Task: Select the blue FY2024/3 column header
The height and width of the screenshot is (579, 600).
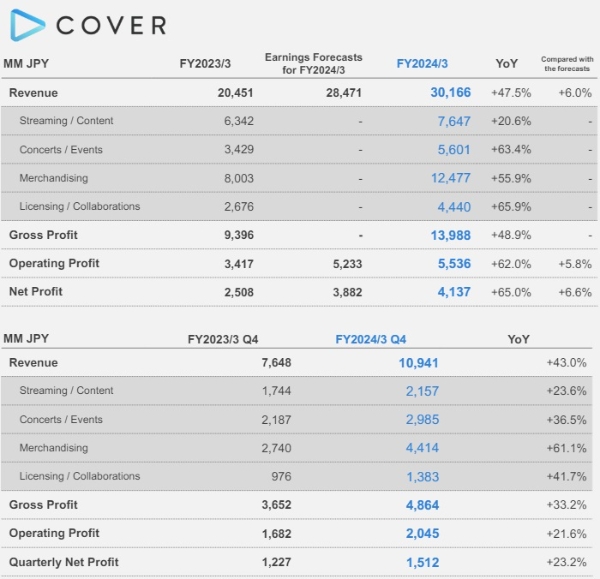Action: pos(422,64)
